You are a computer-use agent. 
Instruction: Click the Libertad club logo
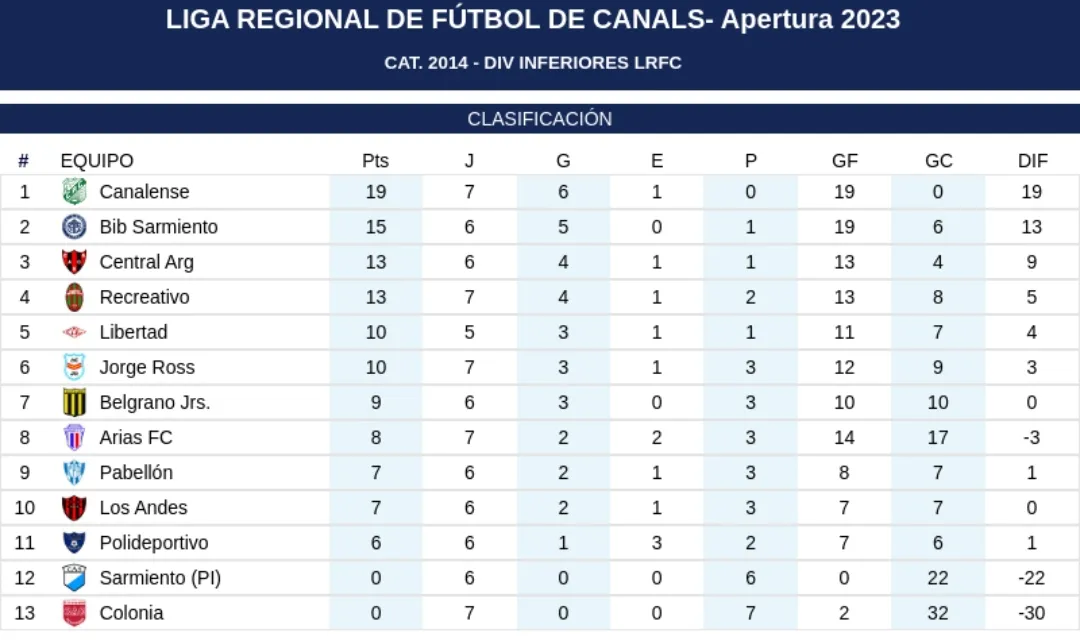(x=75, y=332)
